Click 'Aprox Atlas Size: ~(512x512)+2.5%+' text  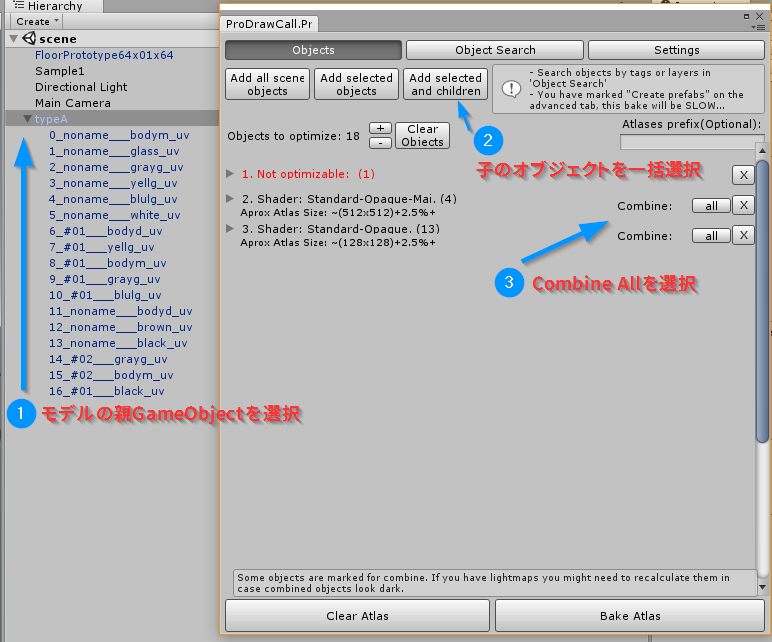point(338,213)
